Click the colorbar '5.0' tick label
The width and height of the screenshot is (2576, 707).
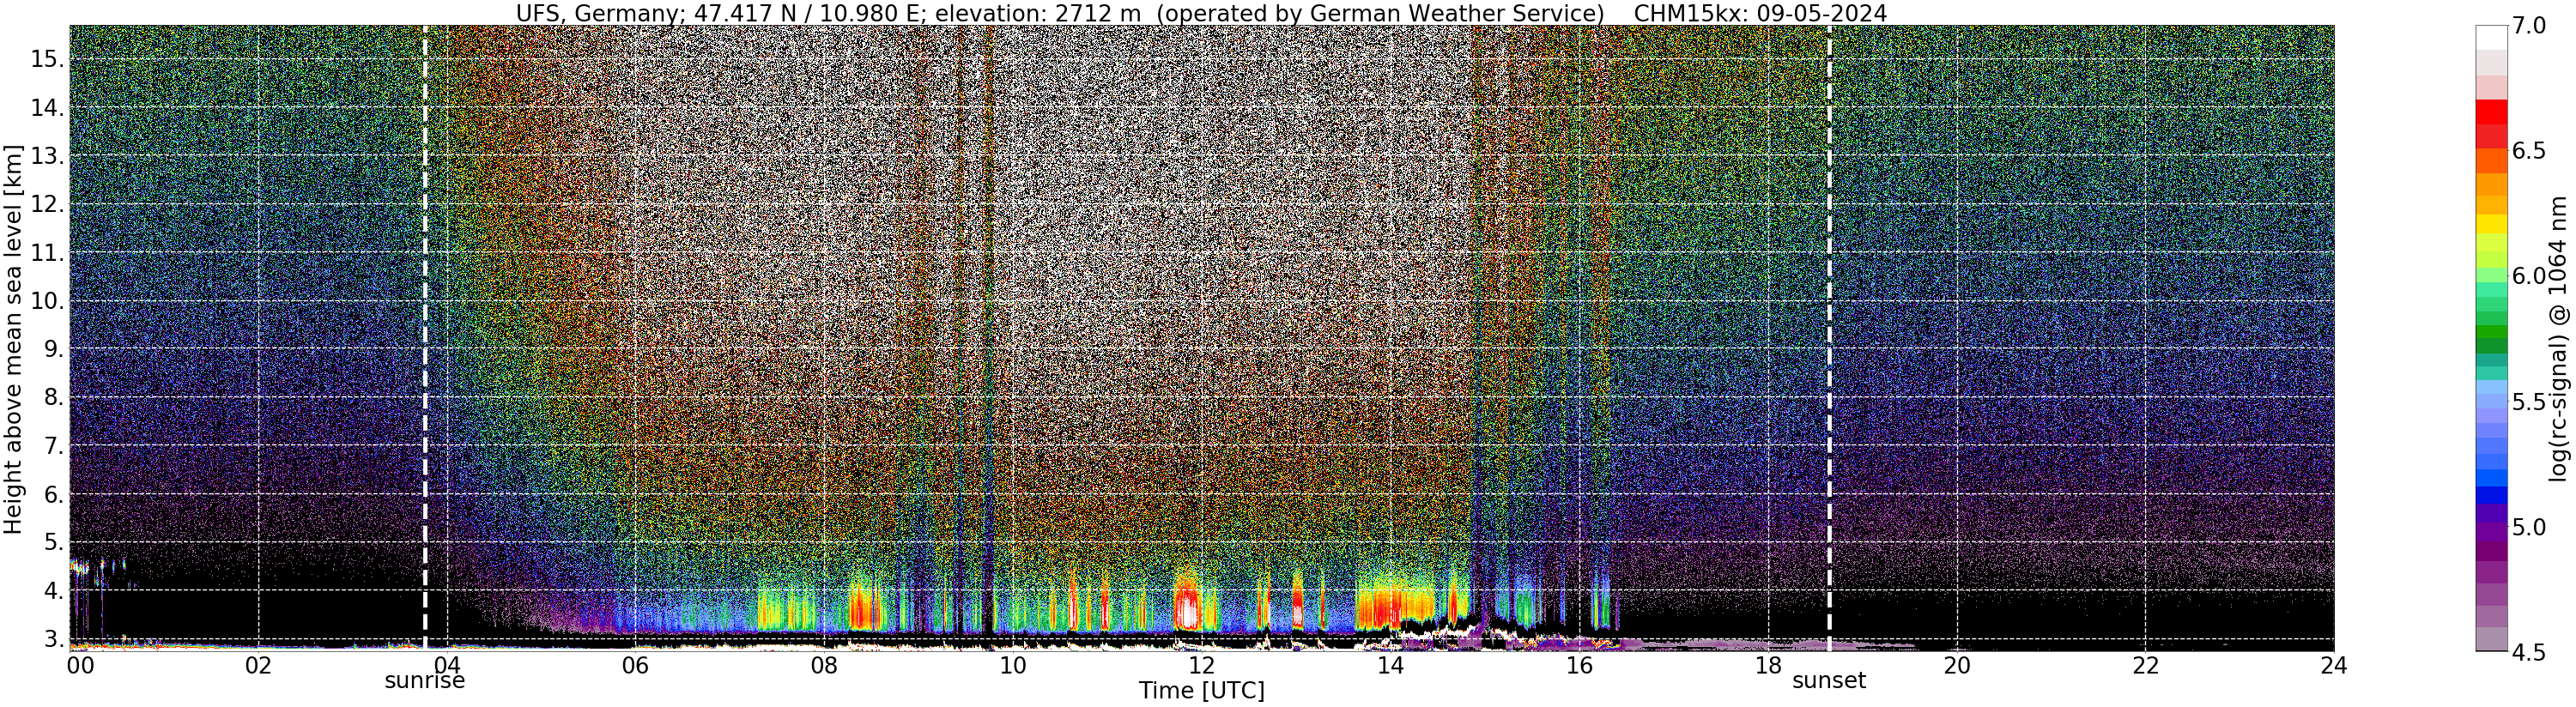point(2528,527)
